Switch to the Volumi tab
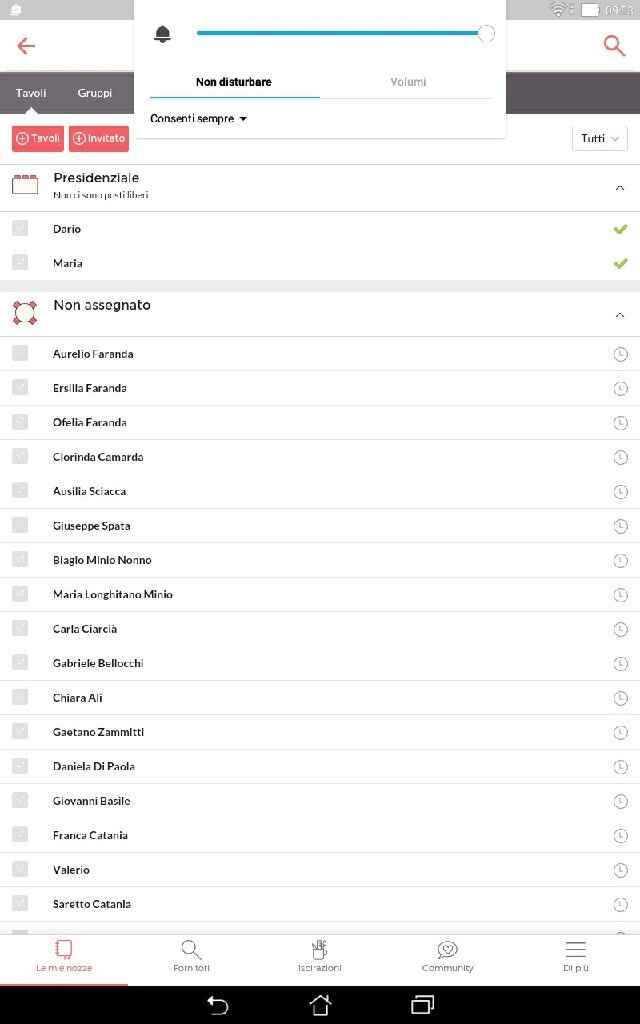 (x=408, y=82)
